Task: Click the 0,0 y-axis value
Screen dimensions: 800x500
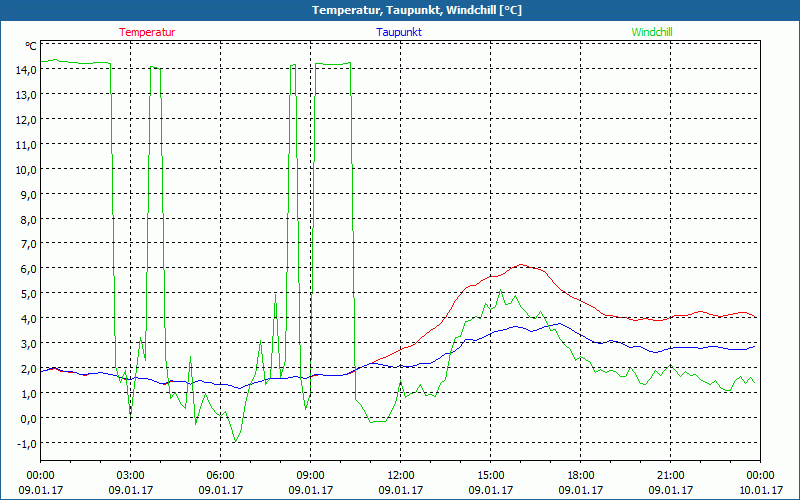Action: tap(29, 419)
